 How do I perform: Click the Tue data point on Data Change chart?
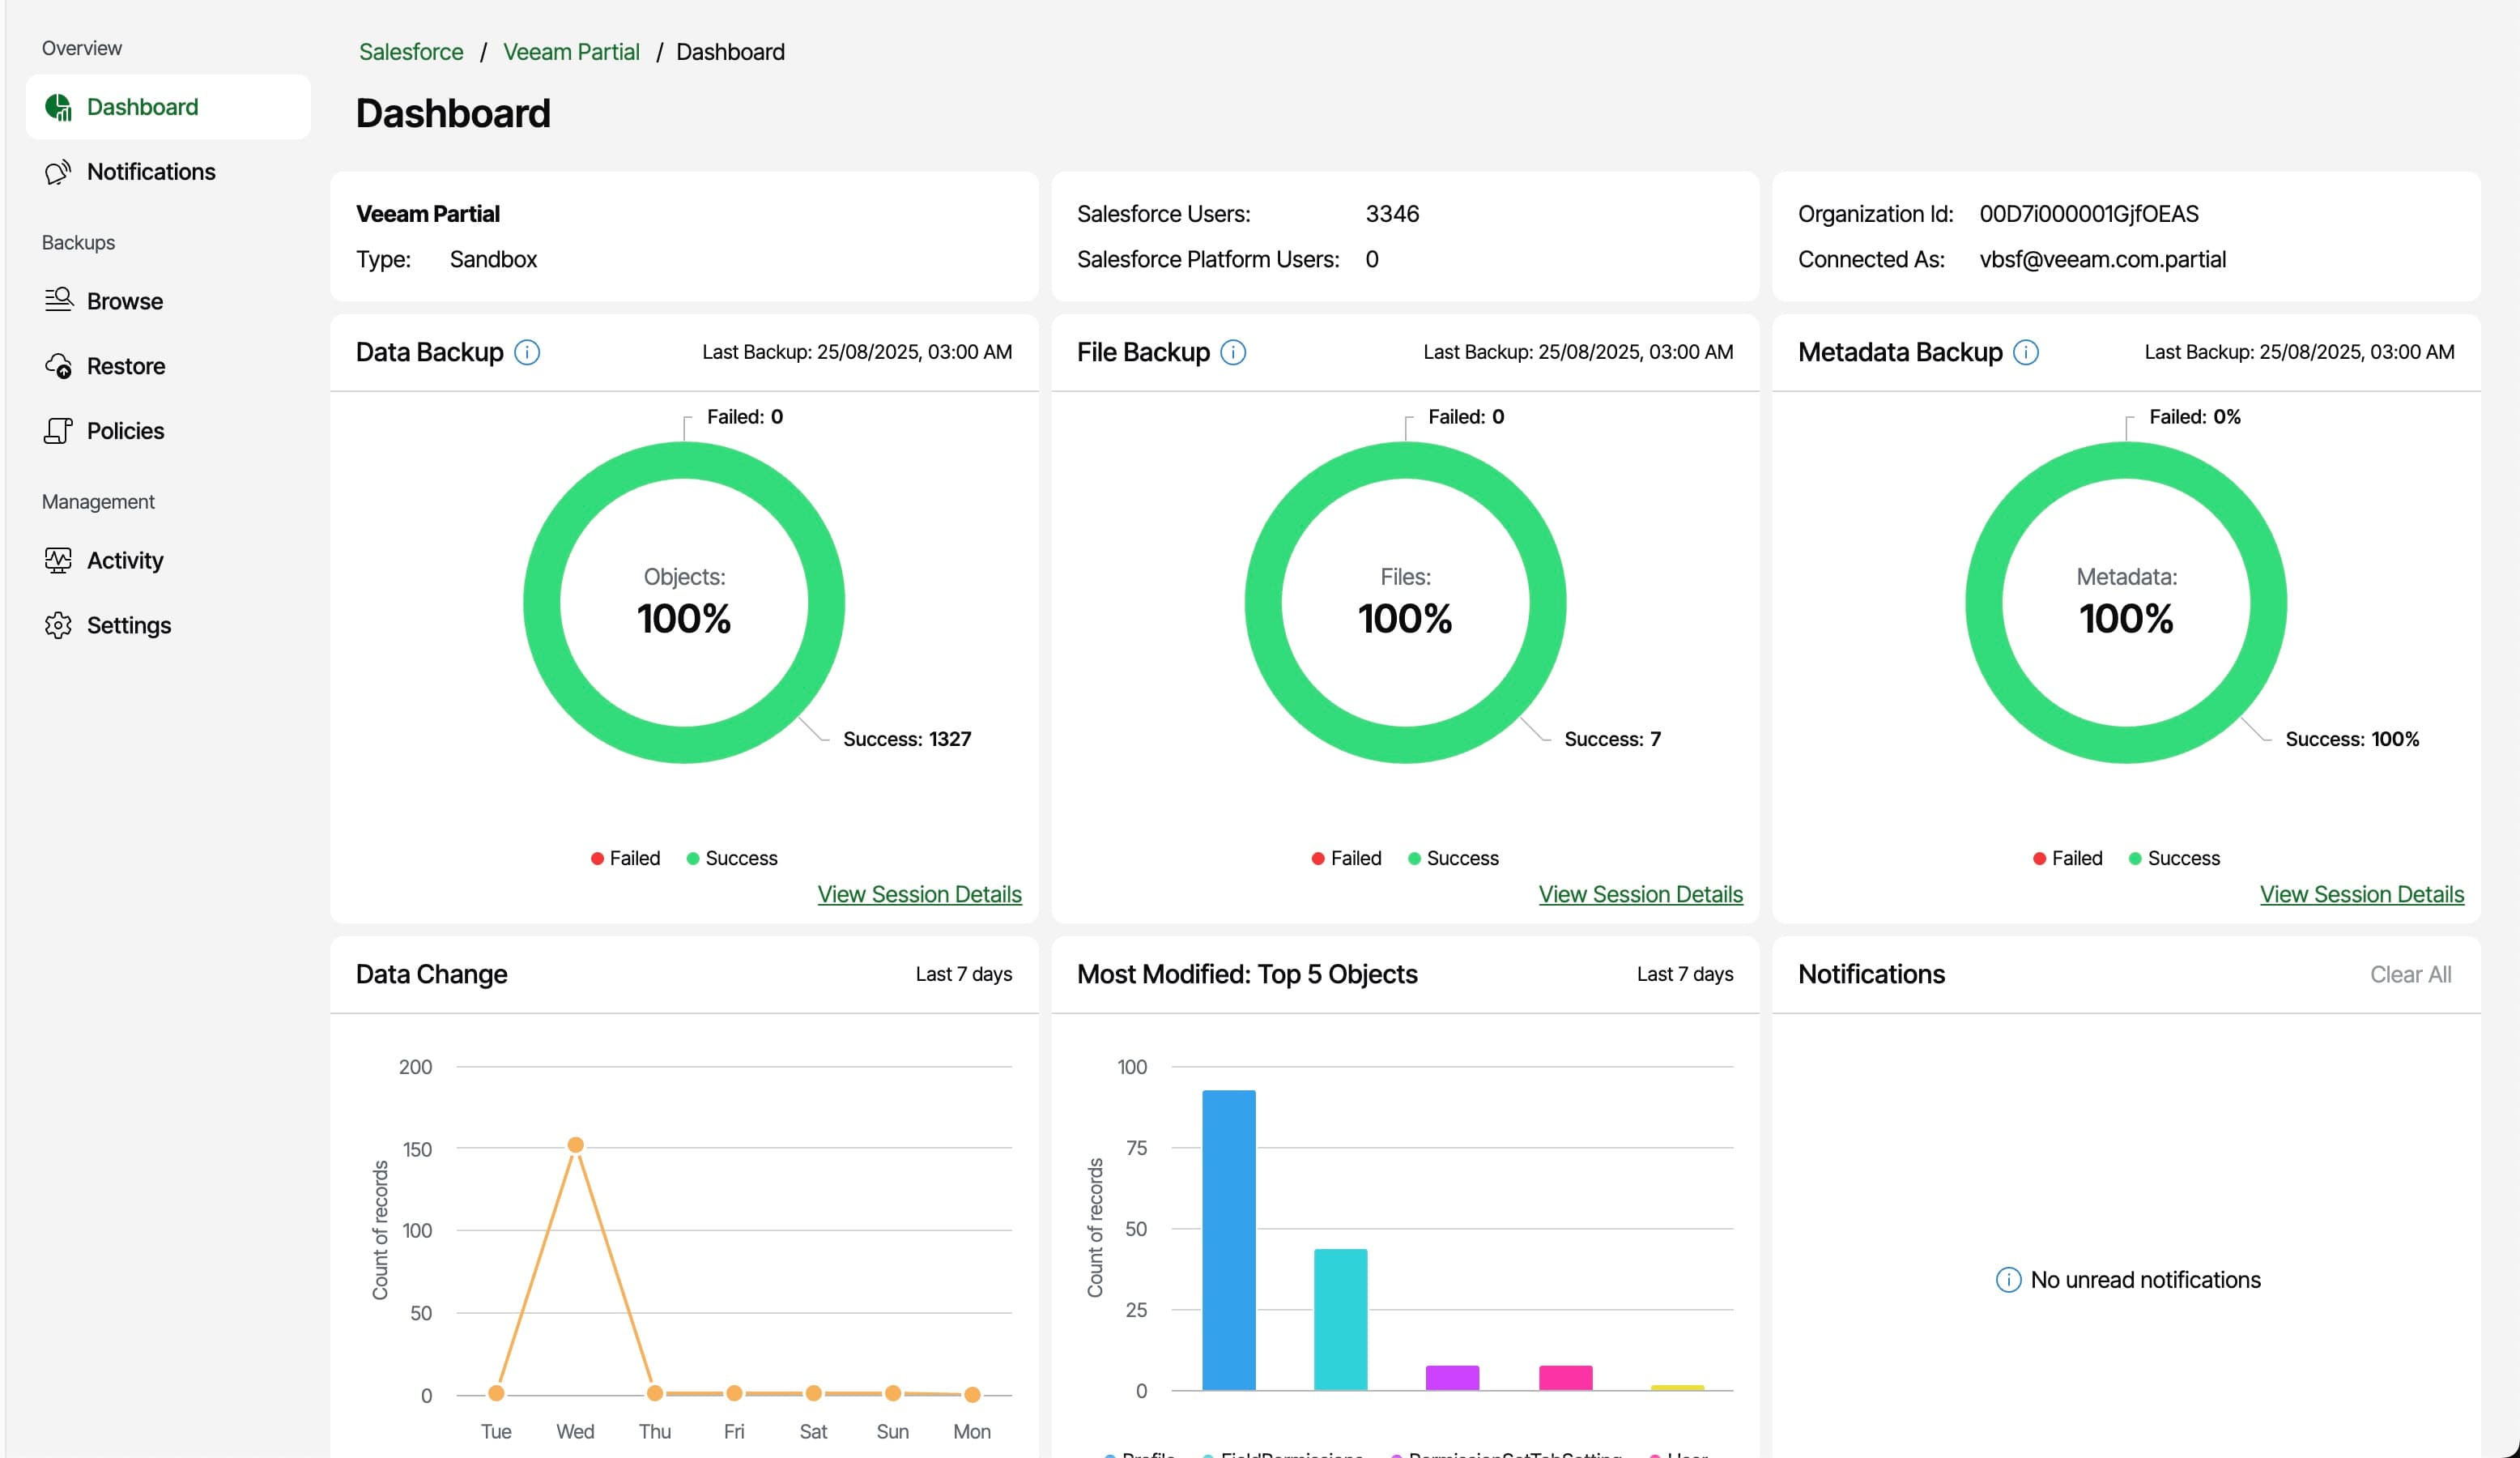click(x=496, y=1393)
